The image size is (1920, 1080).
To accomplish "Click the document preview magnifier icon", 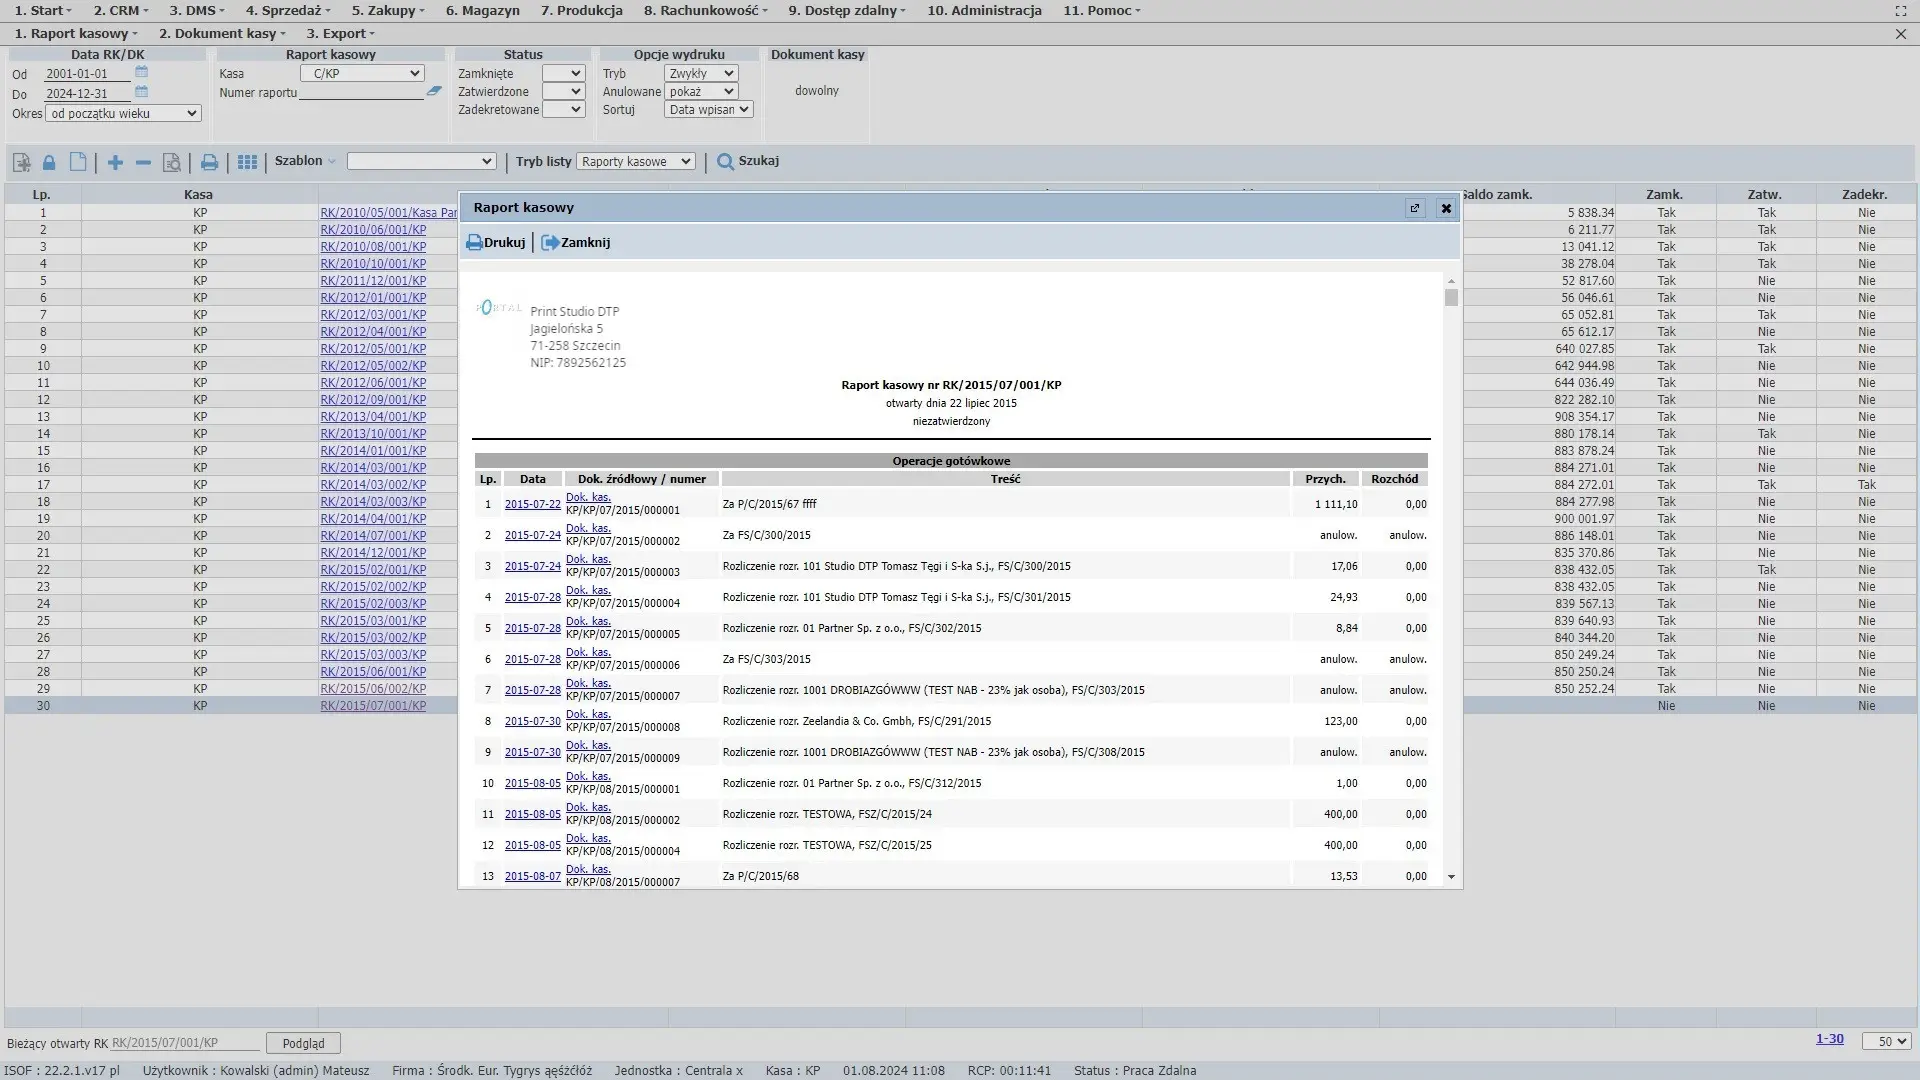I will tap(172, 162).
